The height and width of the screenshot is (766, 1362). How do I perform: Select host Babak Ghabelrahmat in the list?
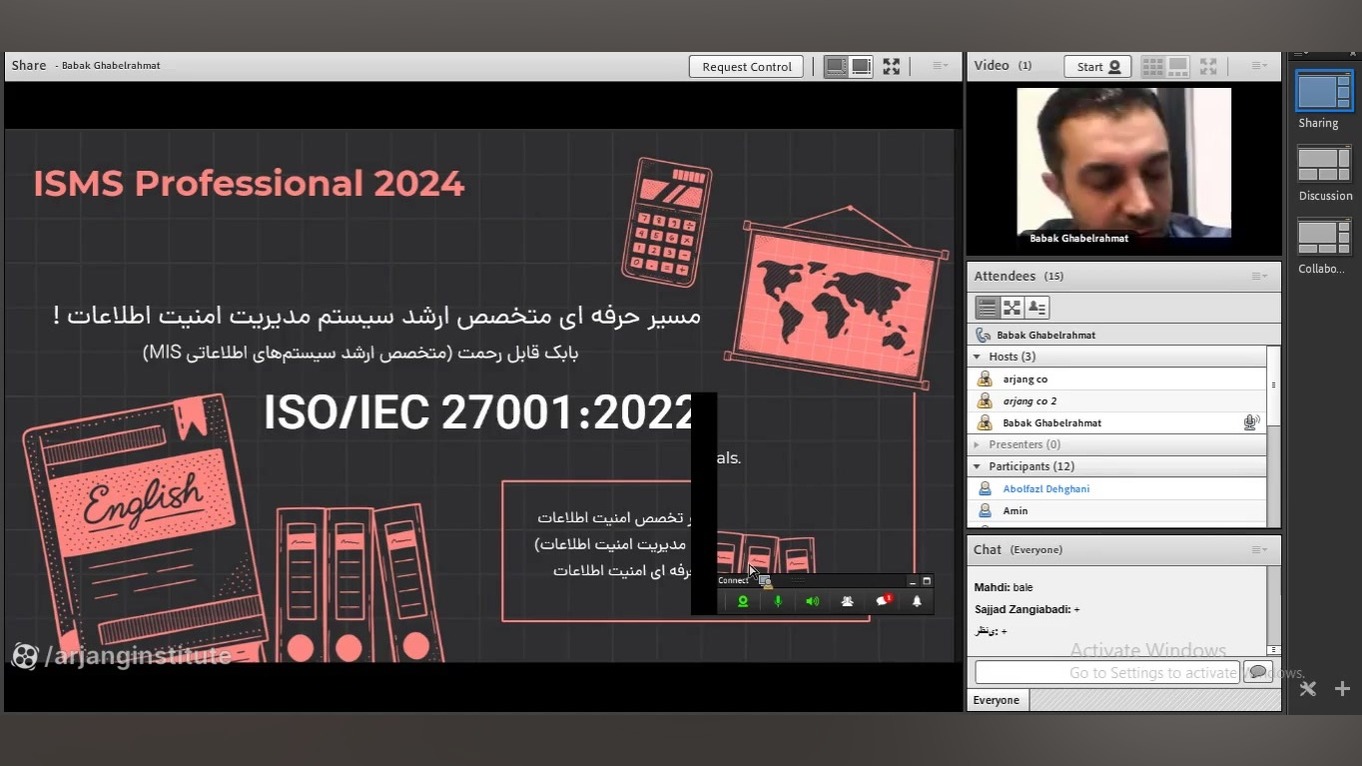(x=1117, y=423)
